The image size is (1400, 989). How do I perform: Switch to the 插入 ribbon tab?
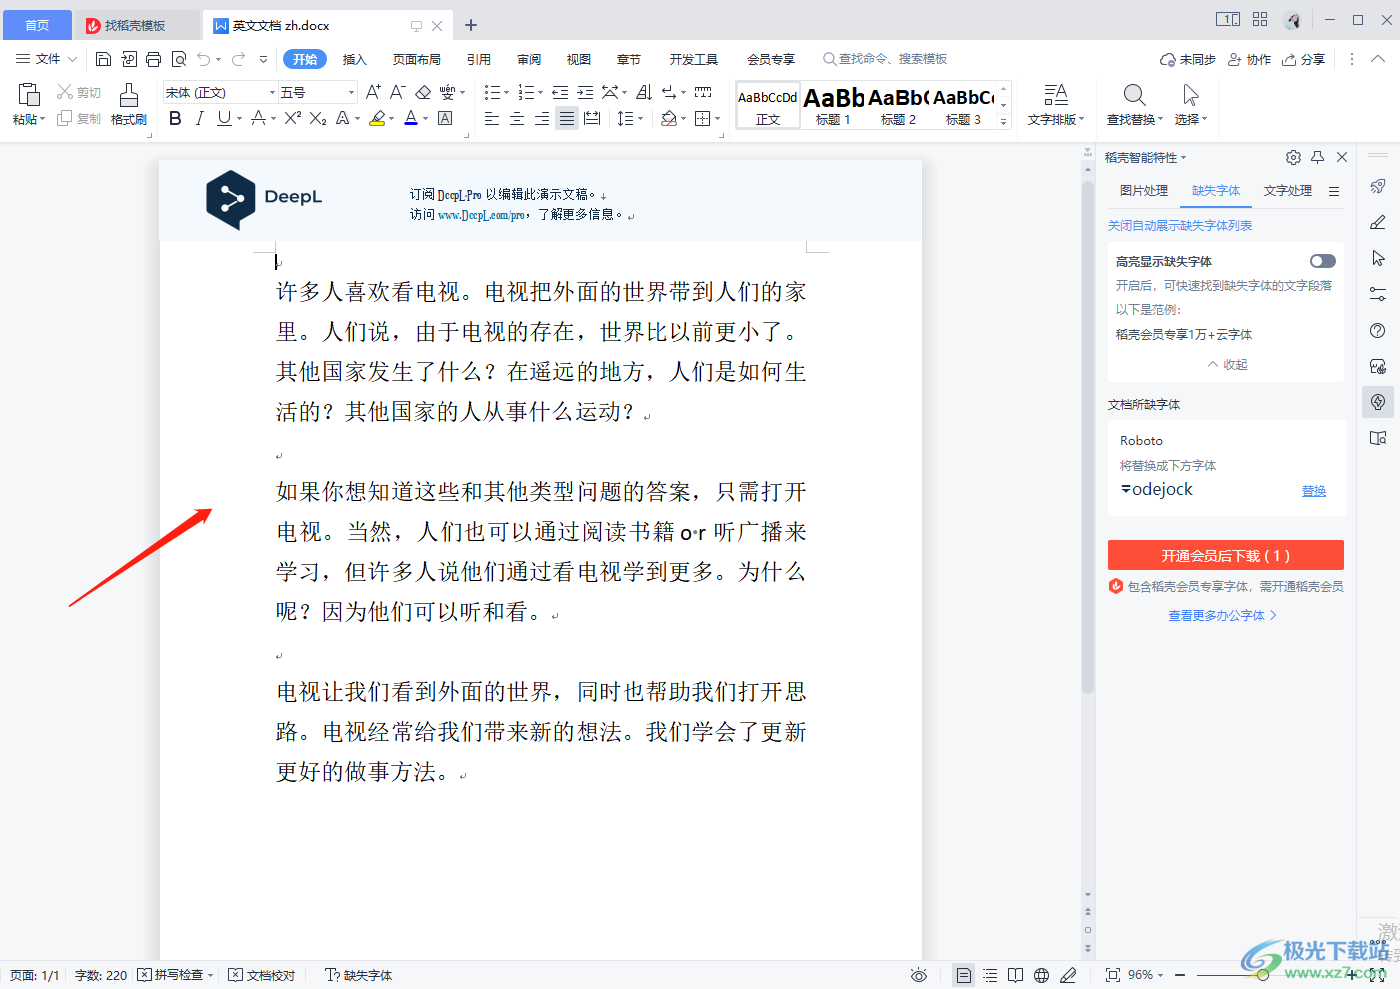point(355,58)
